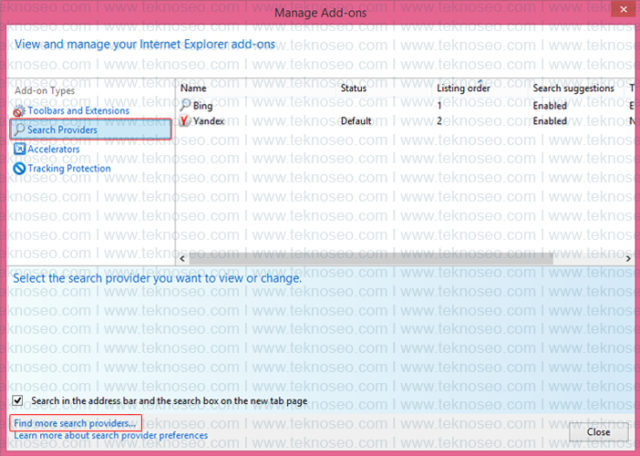Select Search Providers add-on type
Screen dimensions: 640x456
tap(91, 130)
